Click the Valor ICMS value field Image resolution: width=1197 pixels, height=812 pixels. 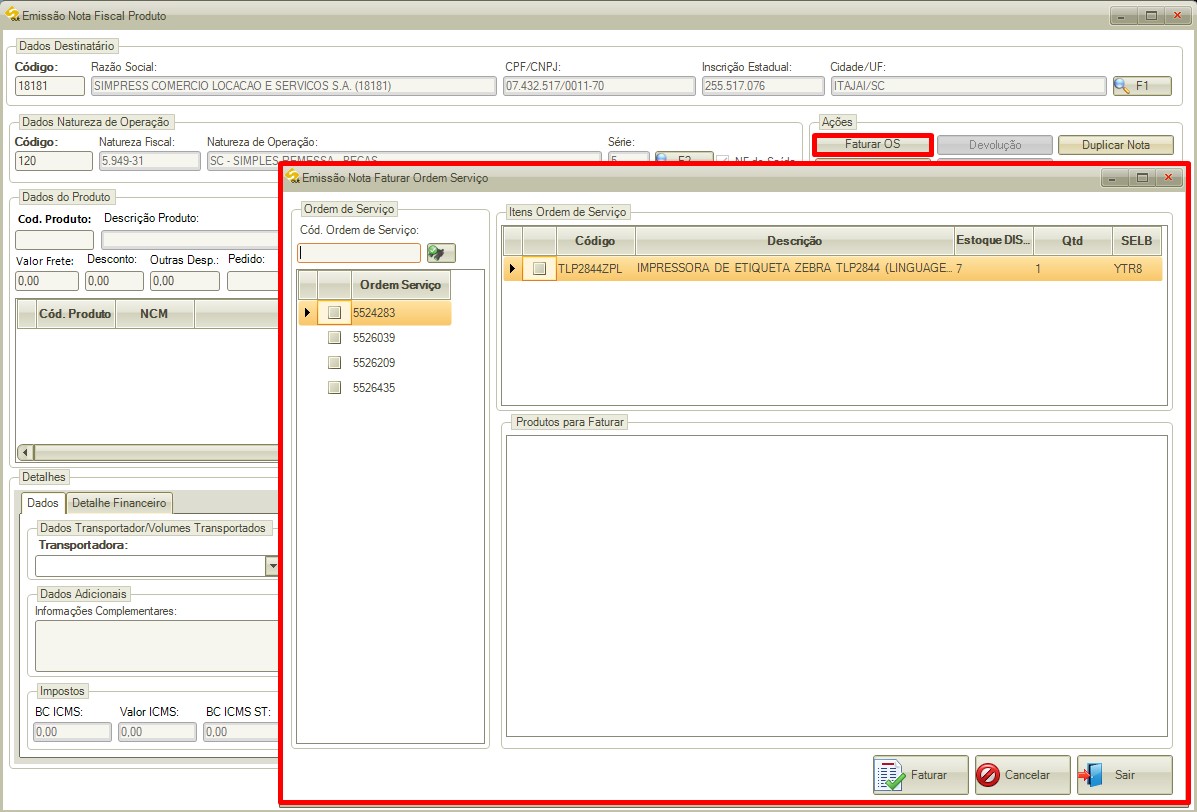(x=158, y=732)
